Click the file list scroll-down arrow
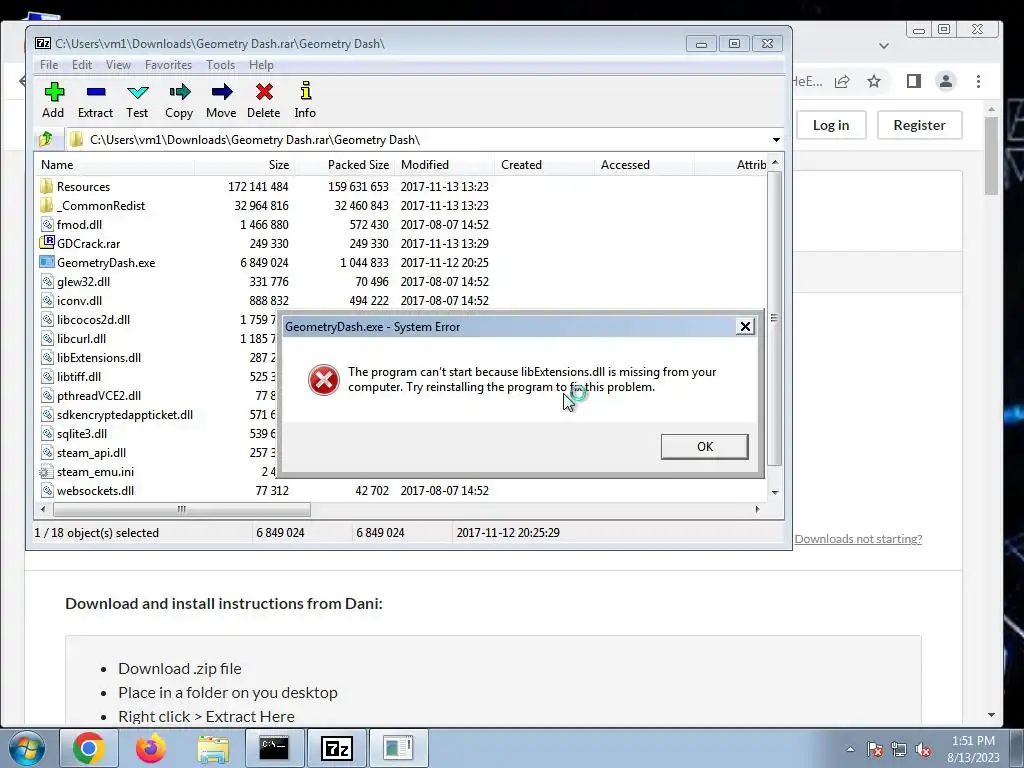The height and width of the screenshot is (768, 1024). 775,492
